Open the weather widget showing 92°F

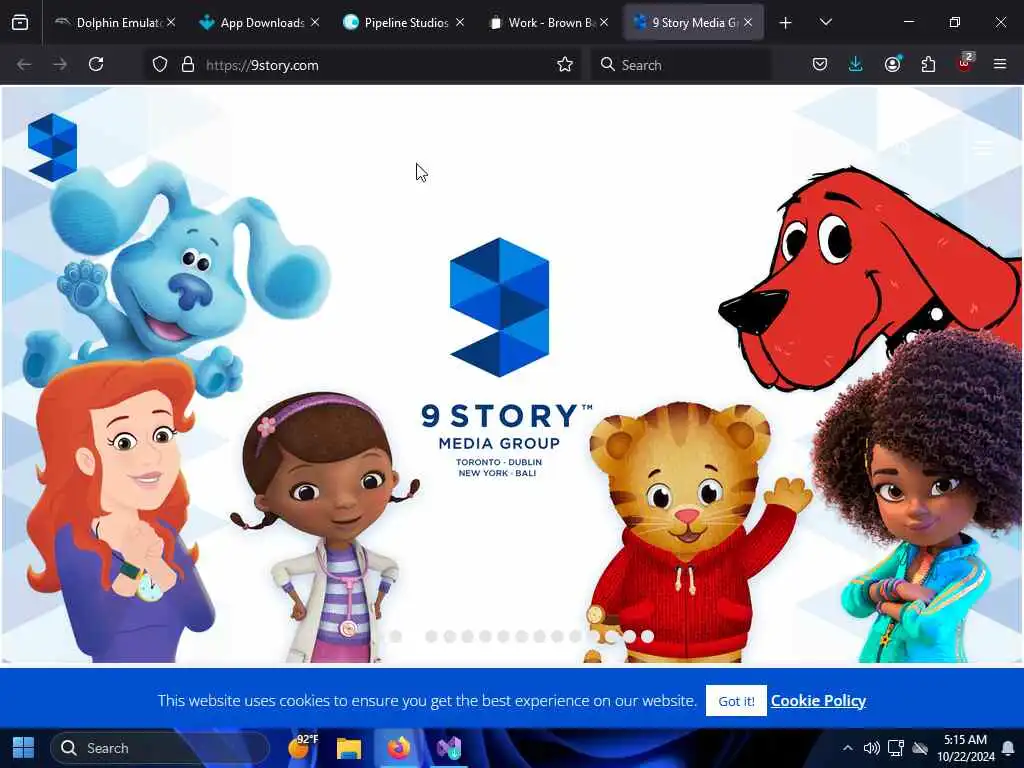click(302, 747)
